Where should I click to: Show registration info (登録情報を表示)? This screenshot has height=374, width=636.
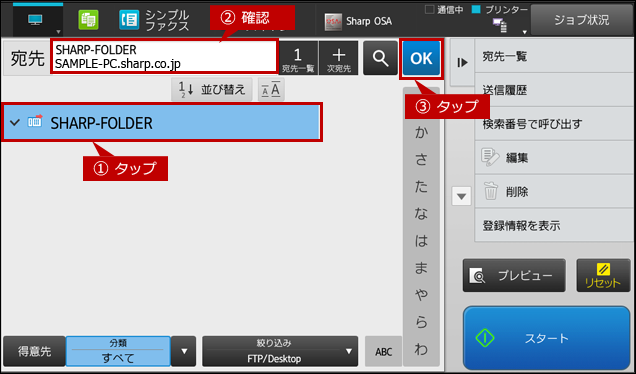coord(554,225)
